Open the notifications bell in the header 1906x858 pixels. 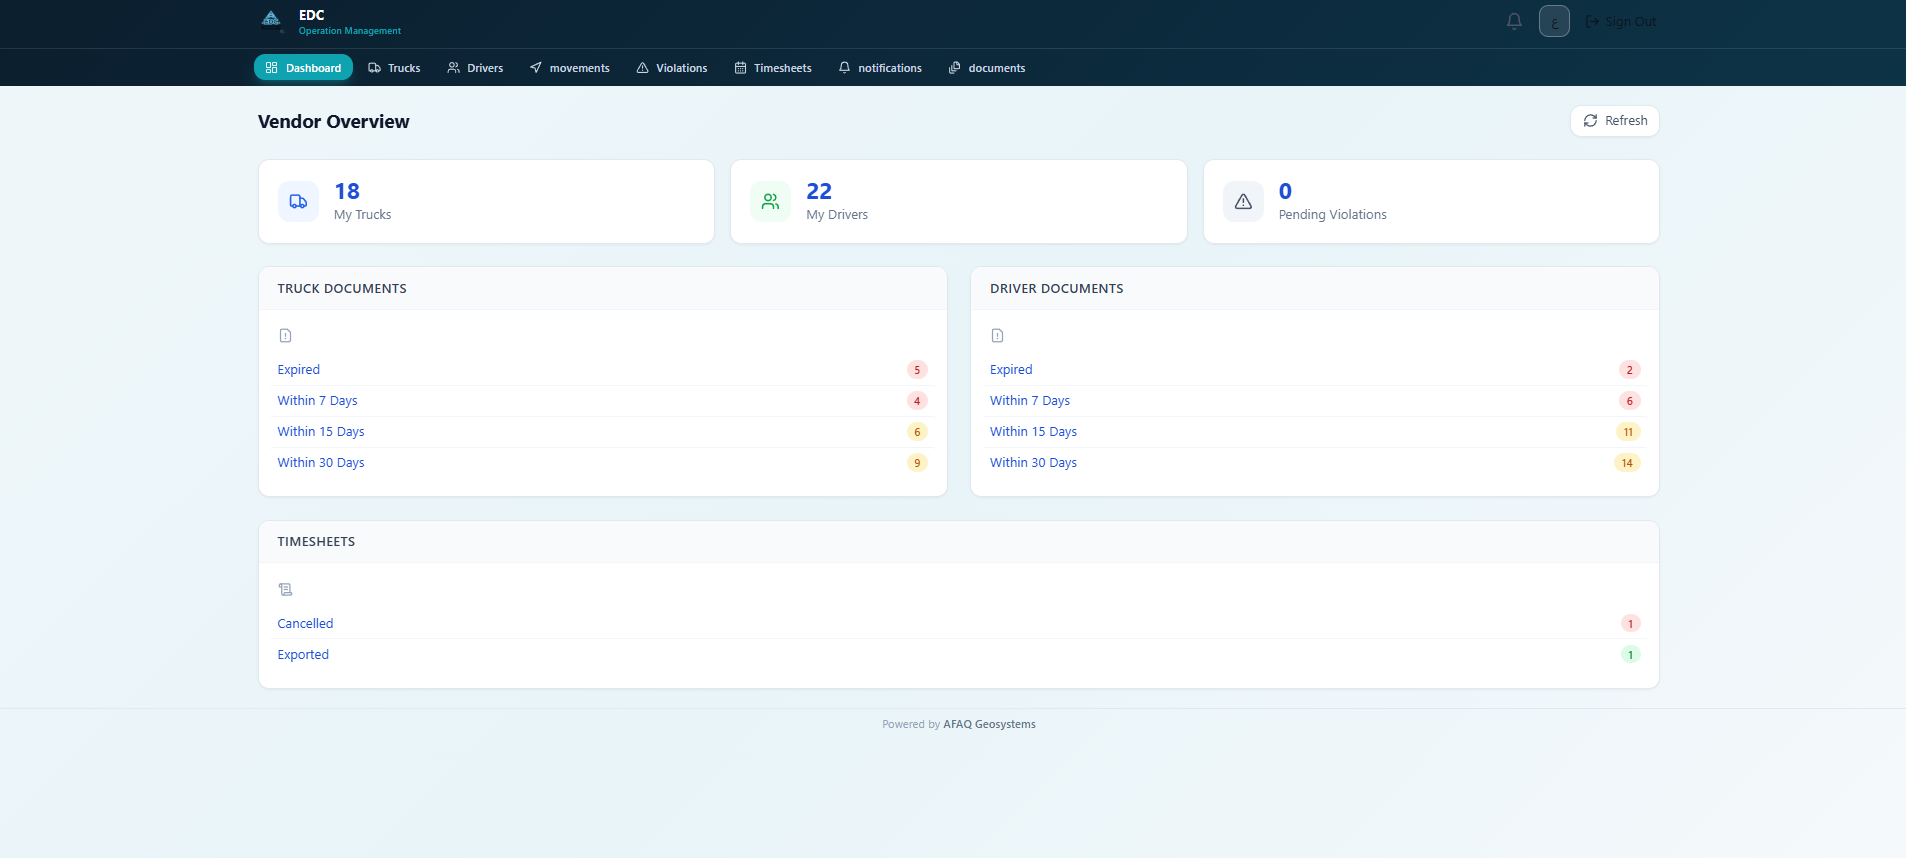pyautogui.click(x=1514, y=21)
